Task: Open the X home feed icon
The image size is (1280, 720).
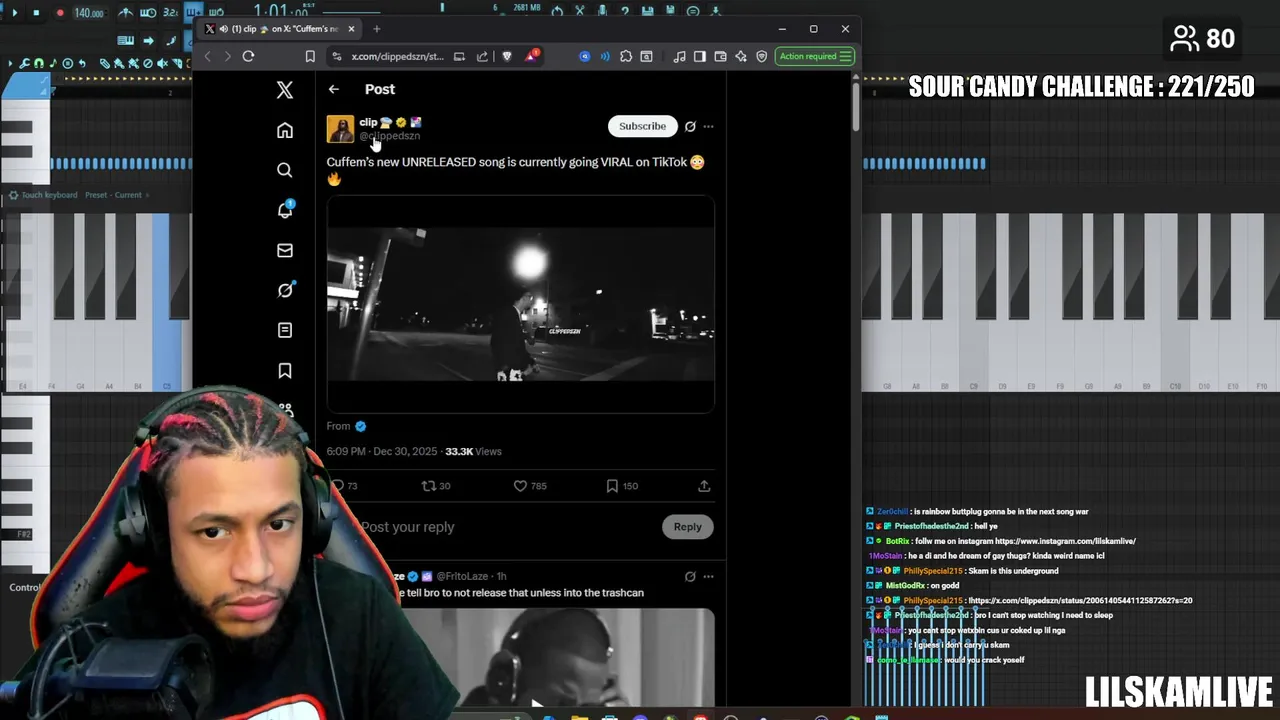Action: coord(285,130)
